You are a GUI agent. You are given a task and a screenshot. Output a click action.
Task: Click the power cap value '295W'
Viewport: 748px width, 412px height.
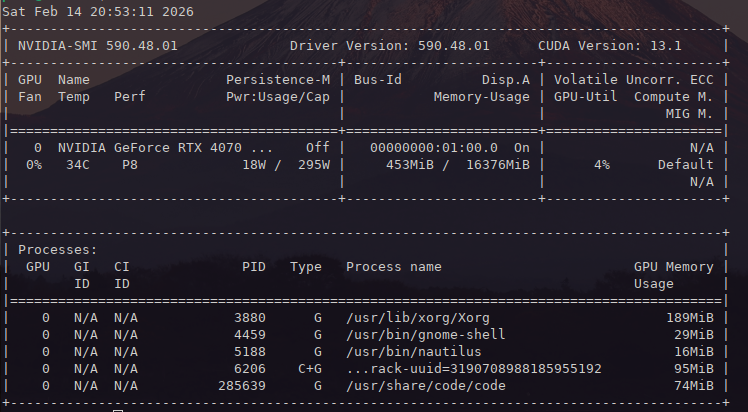[314, 165]
